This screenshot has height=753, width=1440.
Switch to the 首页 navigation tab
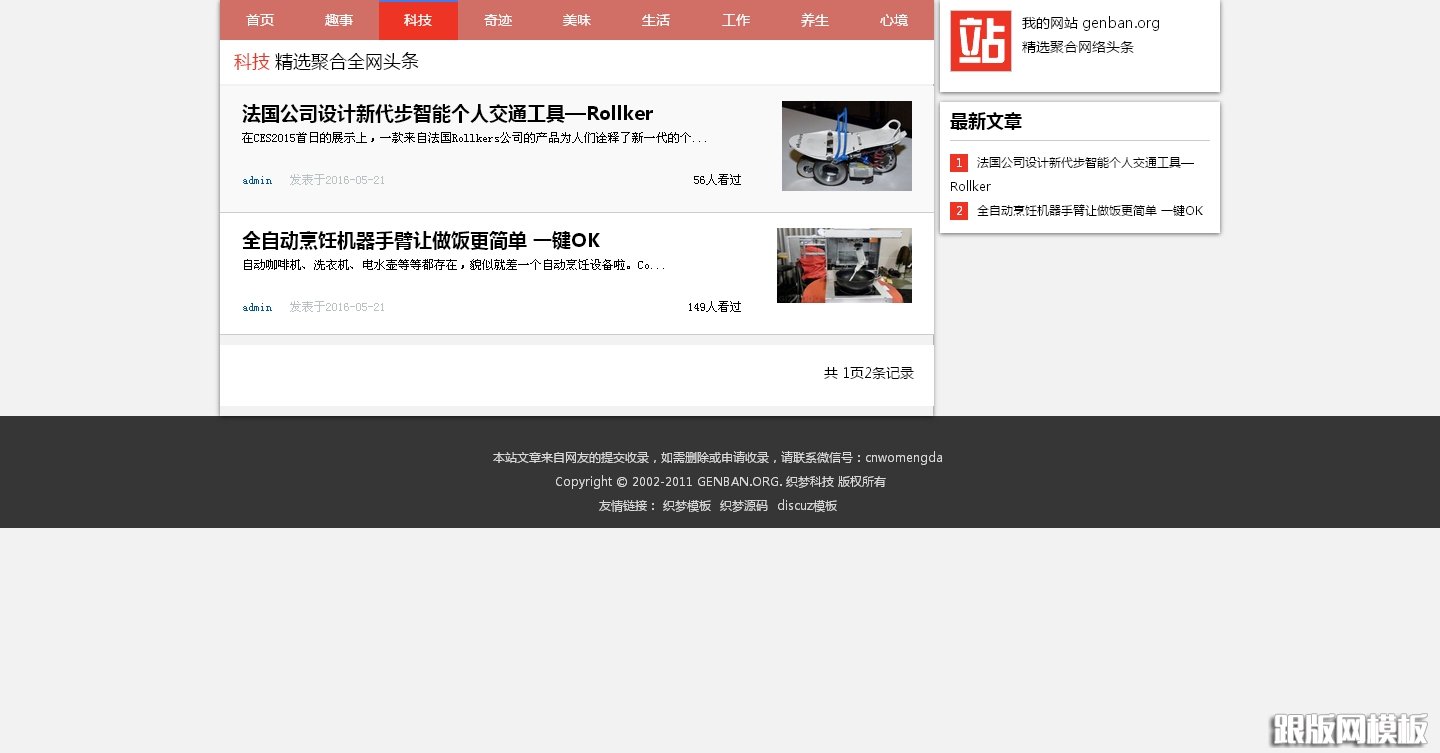[x=260, y=20]
